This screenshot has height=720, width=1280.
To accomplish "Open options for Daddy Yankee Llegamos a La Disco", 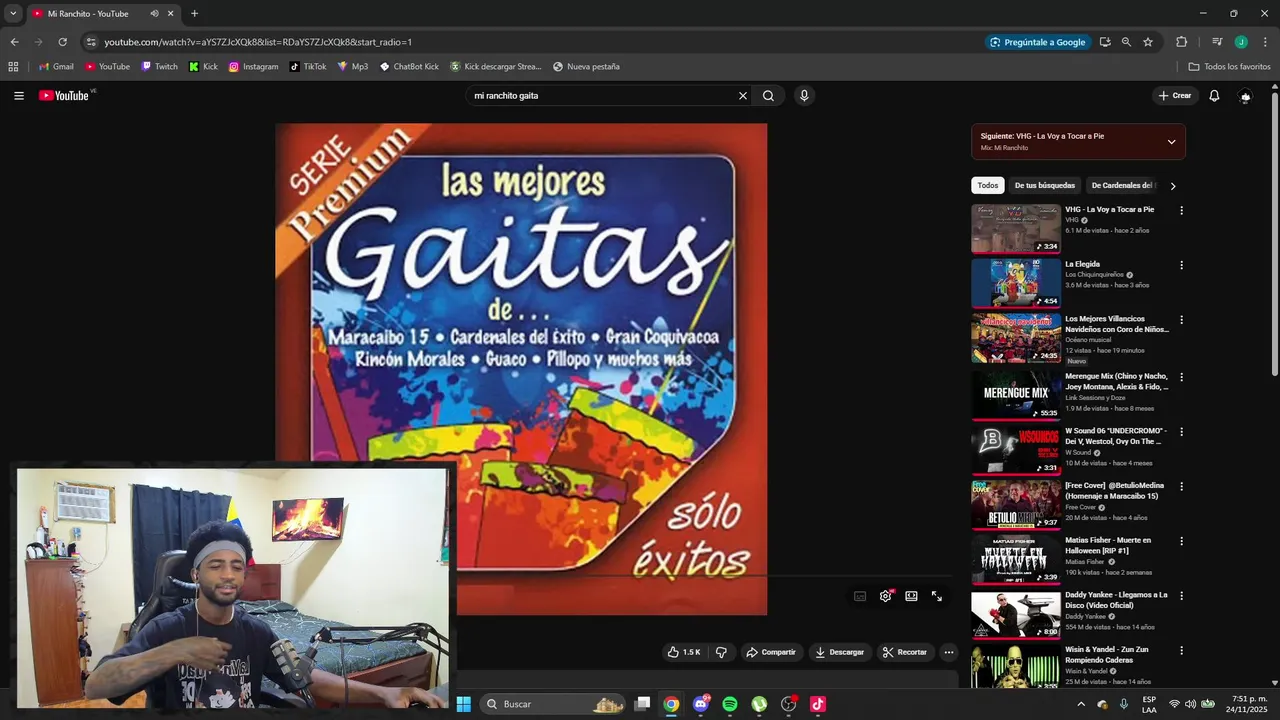I will click(x=1181, y=596).
